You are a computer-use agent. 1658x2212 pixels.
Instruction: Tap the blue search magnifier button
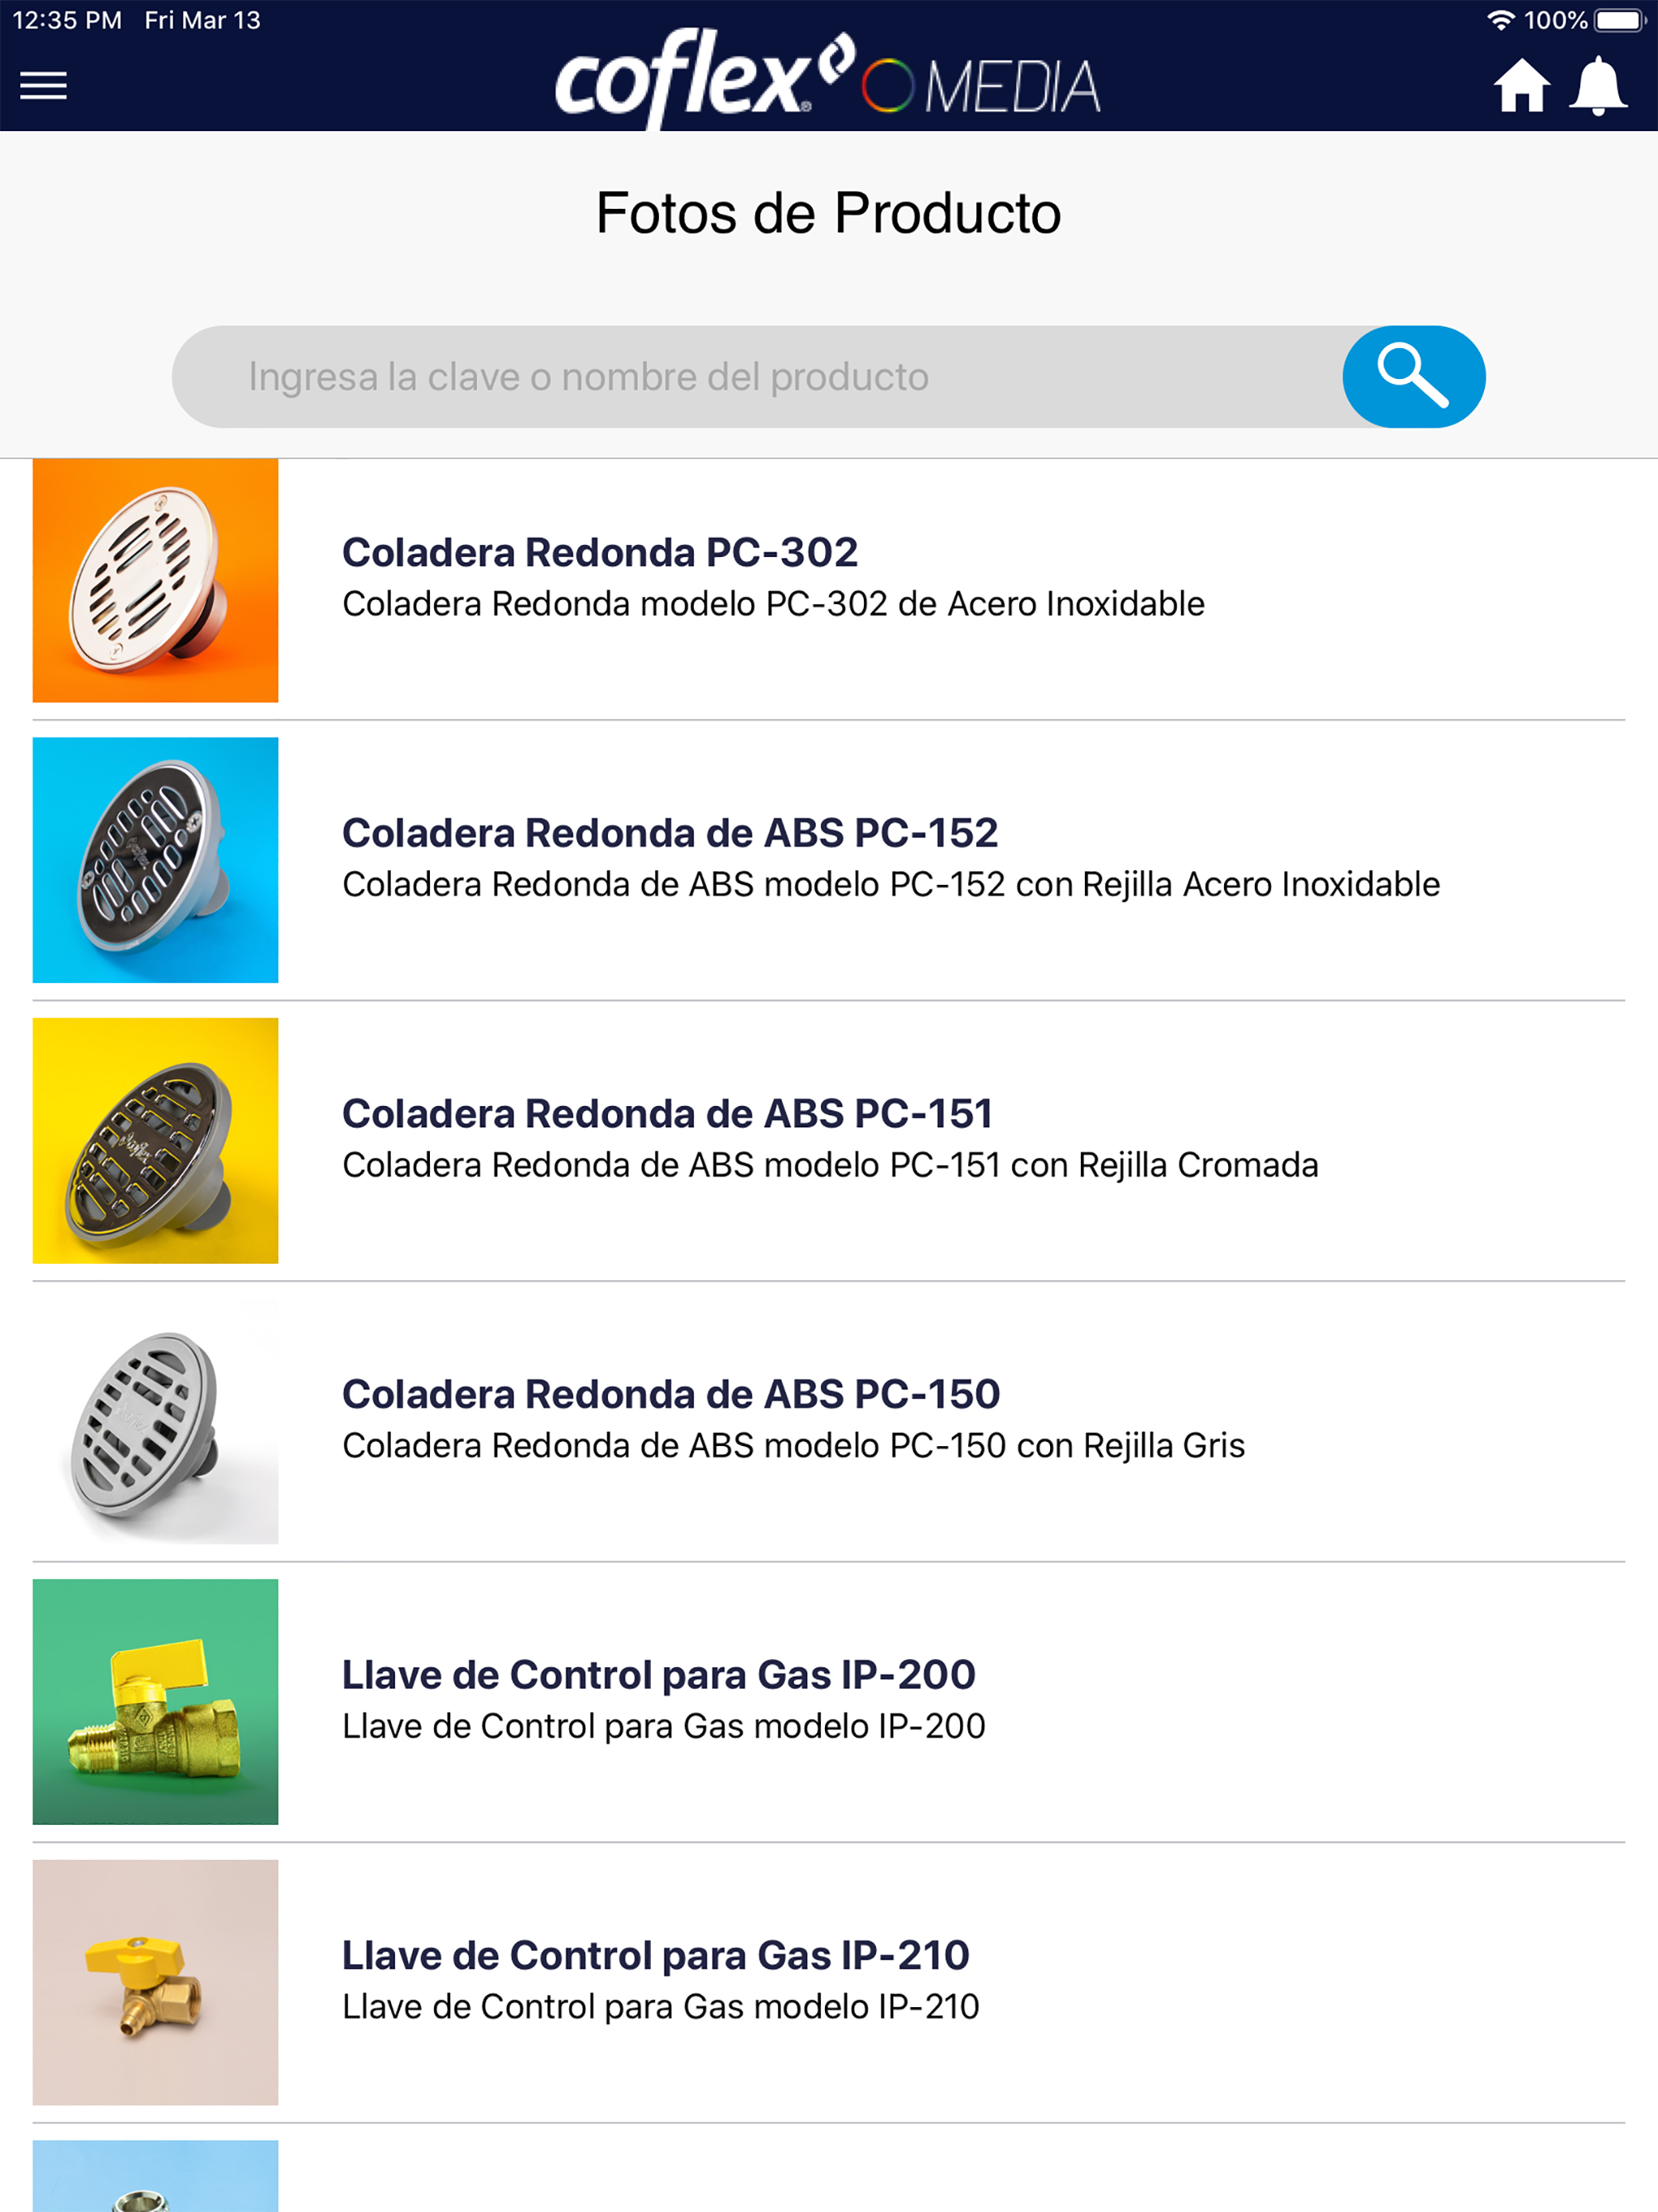(x=1413, y=377)
